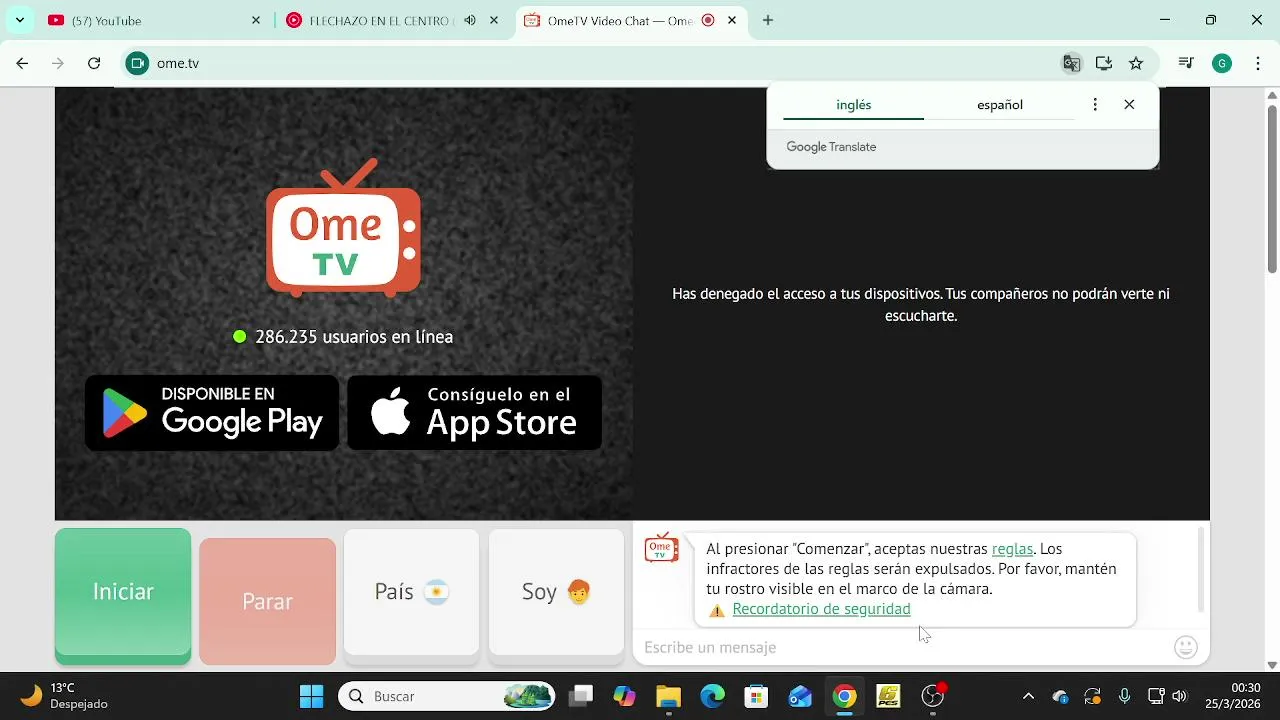The height and width of the screenshot is (720, 1280).
Task: Click the OmeTV avatar icon in chat
Action: click(x=661, y=548)
